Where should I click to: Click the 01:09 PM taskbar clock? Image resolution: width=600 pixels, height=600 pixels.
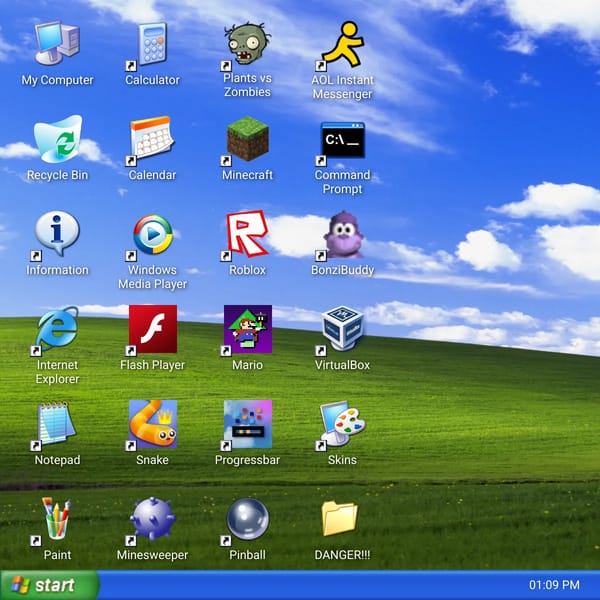pos(554,585)
